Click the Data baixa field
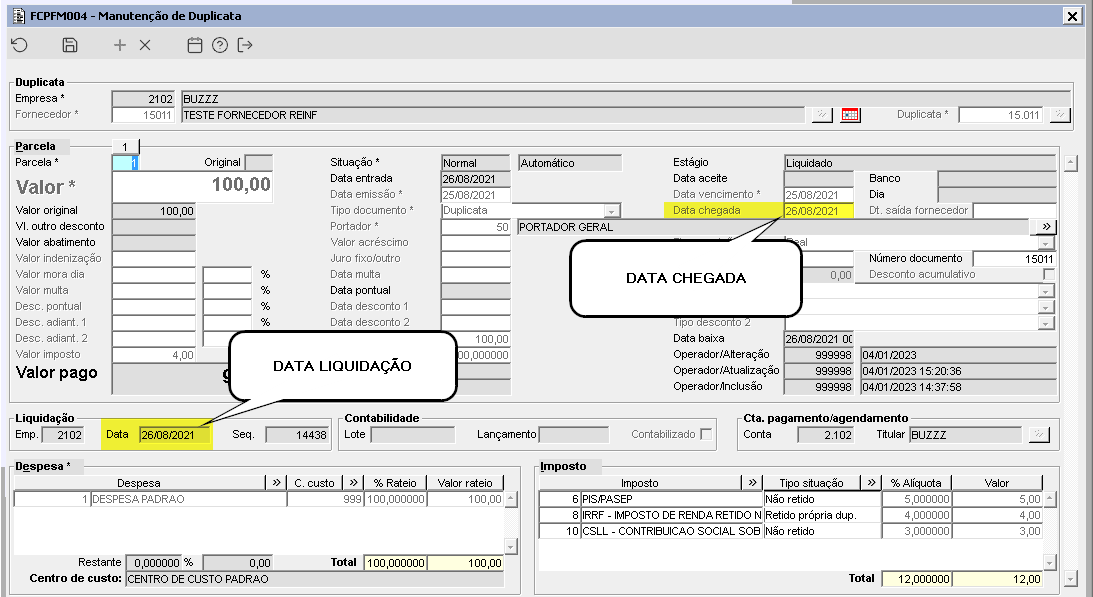 pyautogui.click(x=818, y=339)
